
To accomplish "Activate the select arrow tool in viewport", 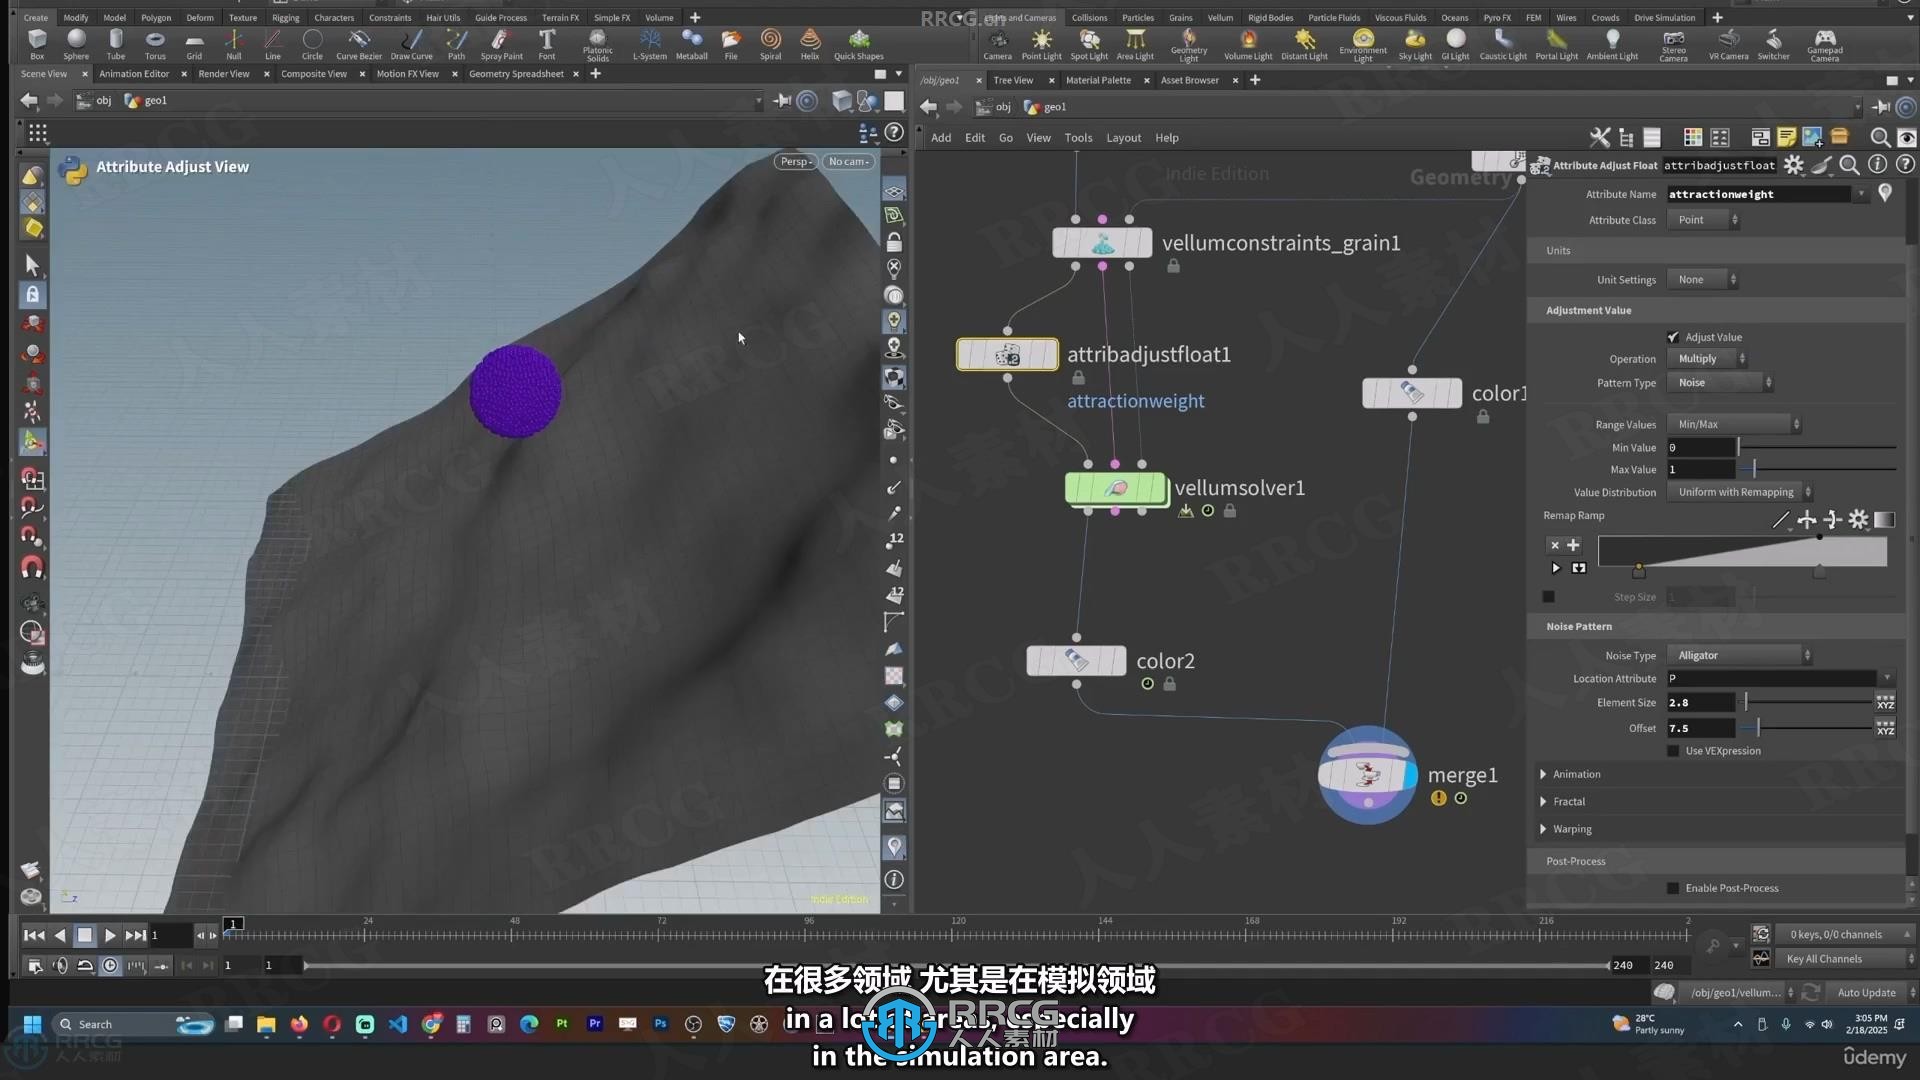I will coord(32,265).
